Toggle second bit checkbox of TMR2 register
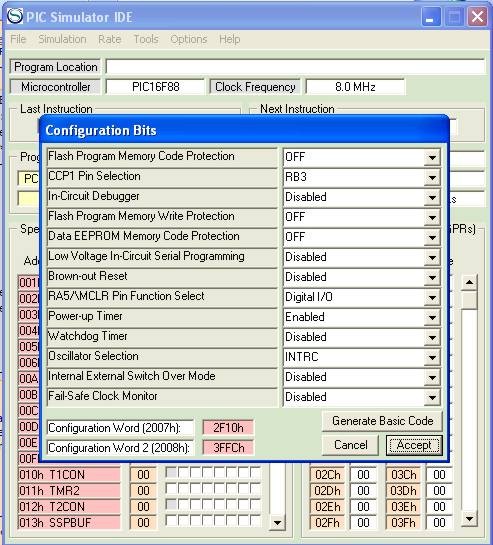 183,489
